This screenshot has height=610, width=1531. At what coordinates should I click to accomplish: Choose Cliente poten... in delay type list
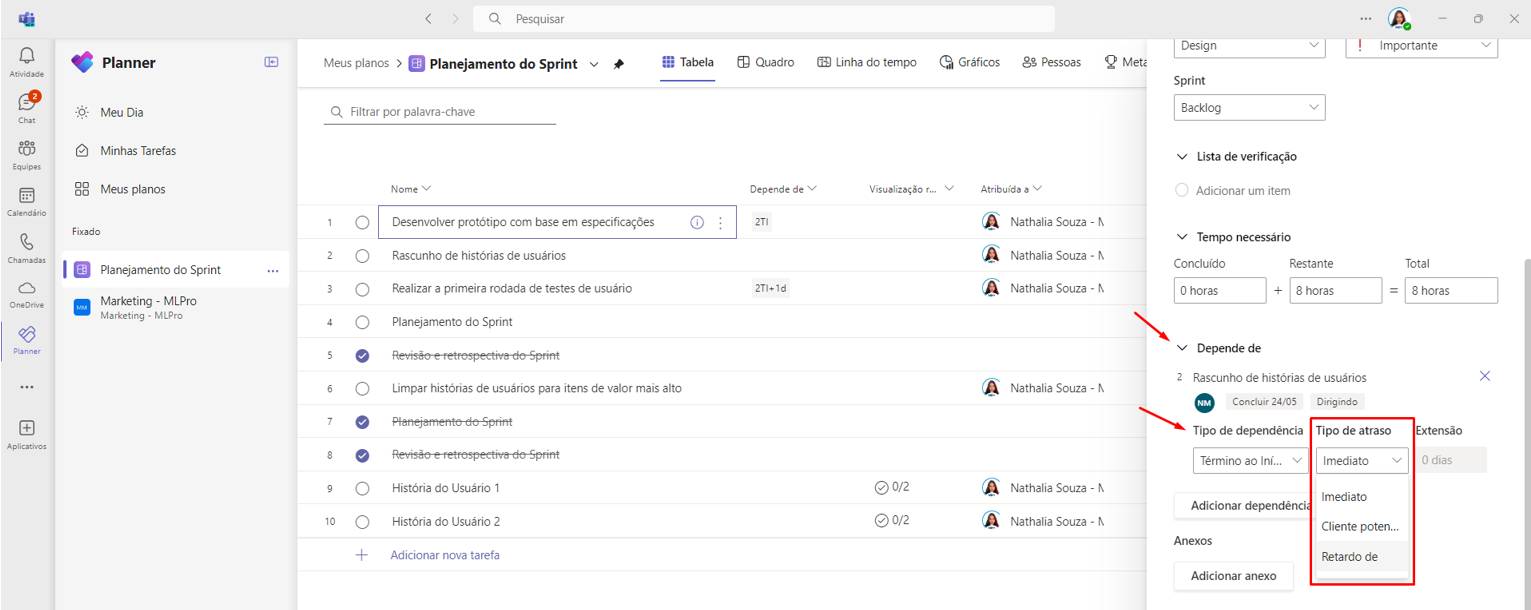(1362, 526)
